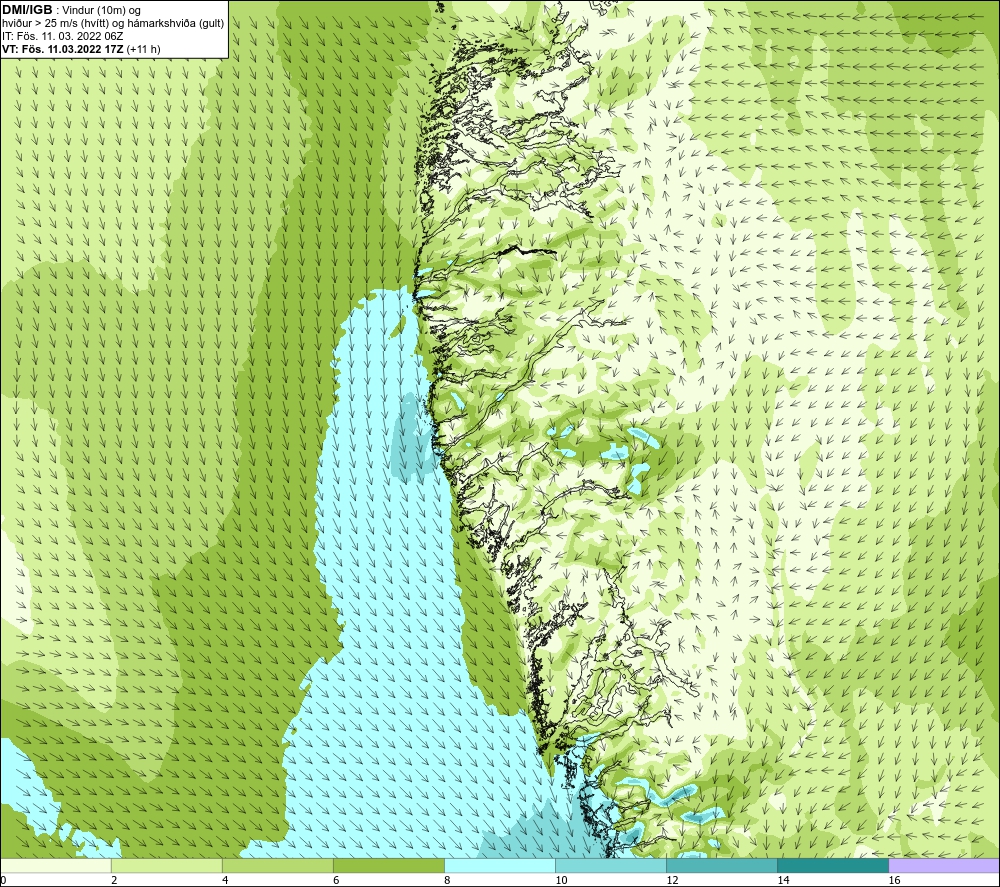Click the dark teal 14–16 m/s legend swatch
The width and height of the screenshot is (1000, 887).
[833, 865]
